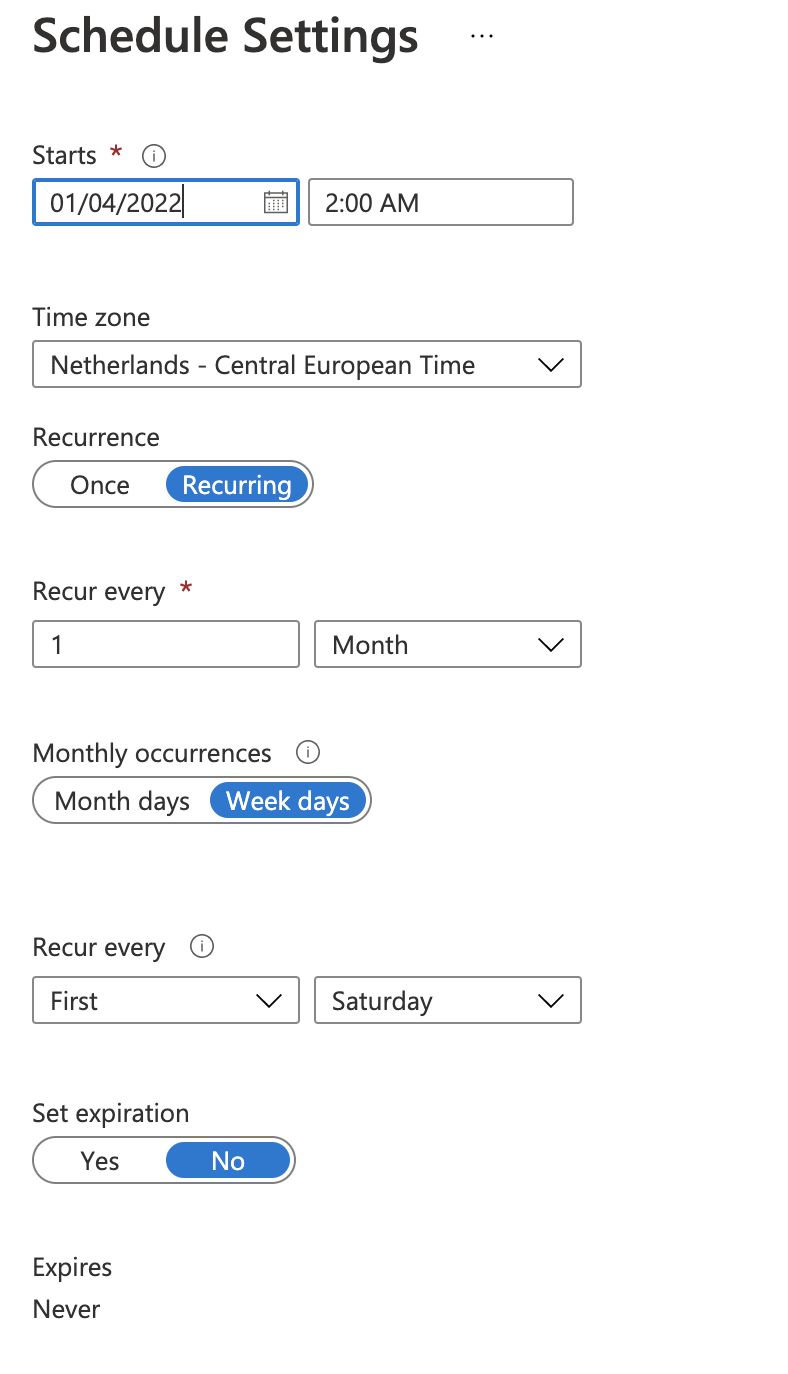Select the 2:00 AM start time field

[440, 202]
